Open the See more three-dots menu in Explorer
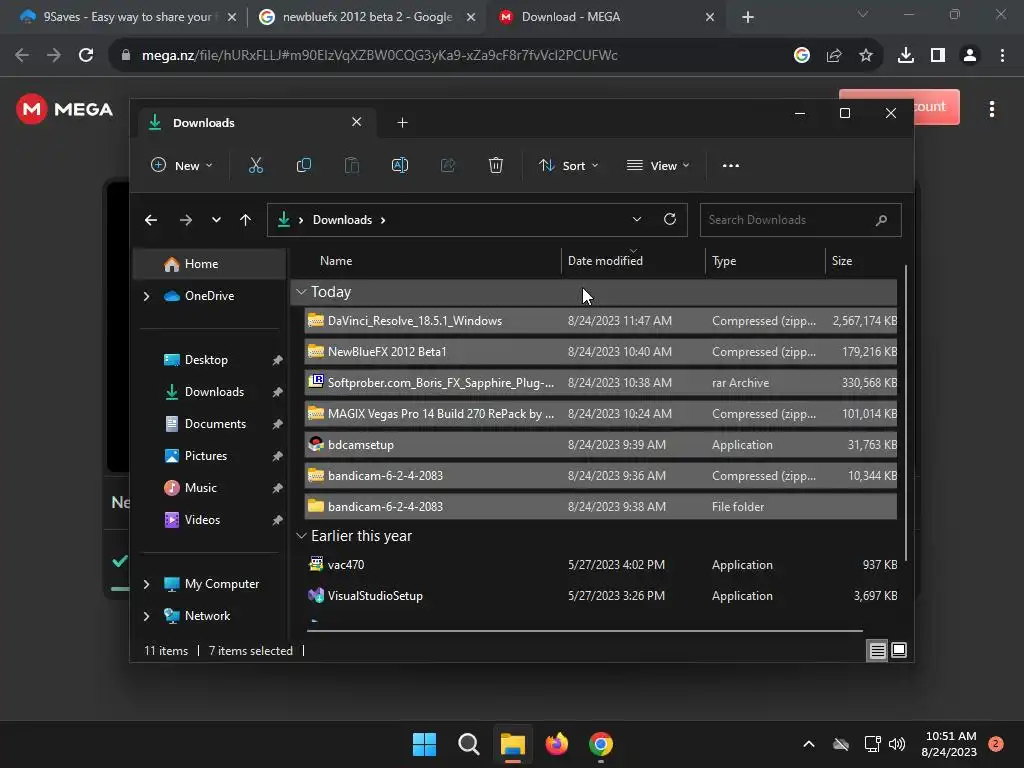This screenshot has width=1024, height=768. (x=731, y=166)
